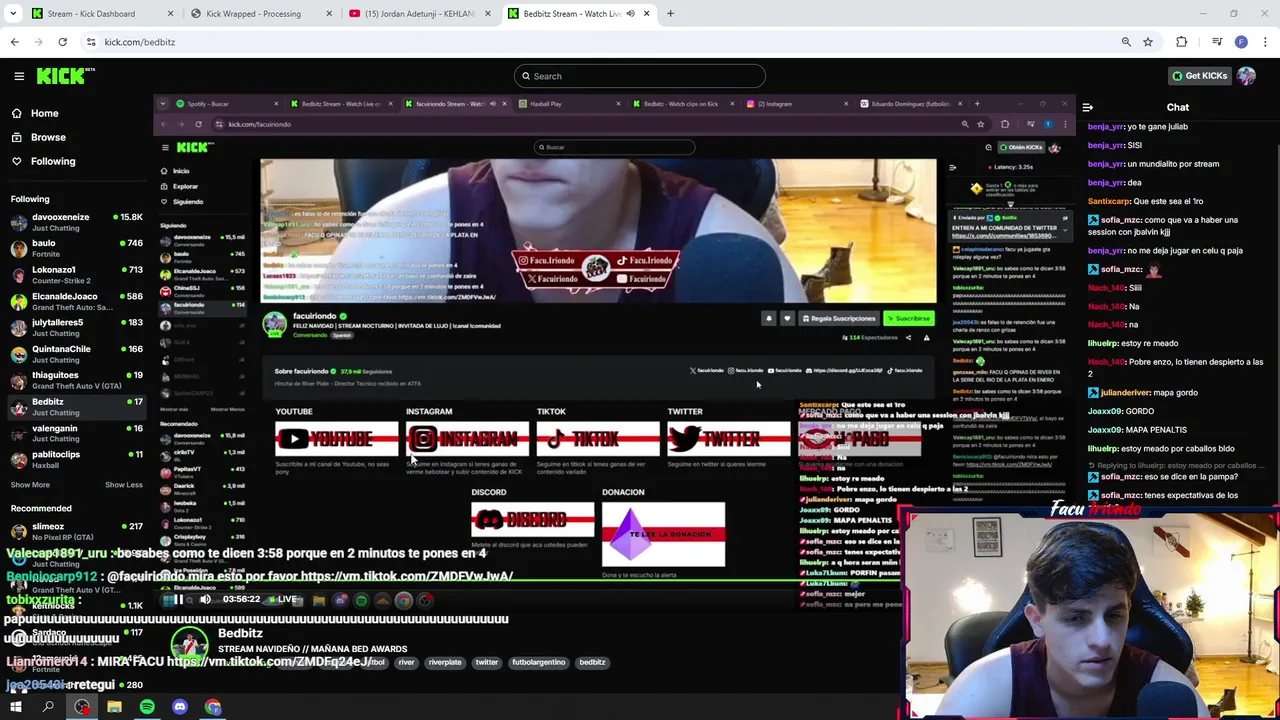Open the Chrome three-dot menu
This screenshot has height=720, width=1280.
pyautogui.click(x=1266, y=42)
